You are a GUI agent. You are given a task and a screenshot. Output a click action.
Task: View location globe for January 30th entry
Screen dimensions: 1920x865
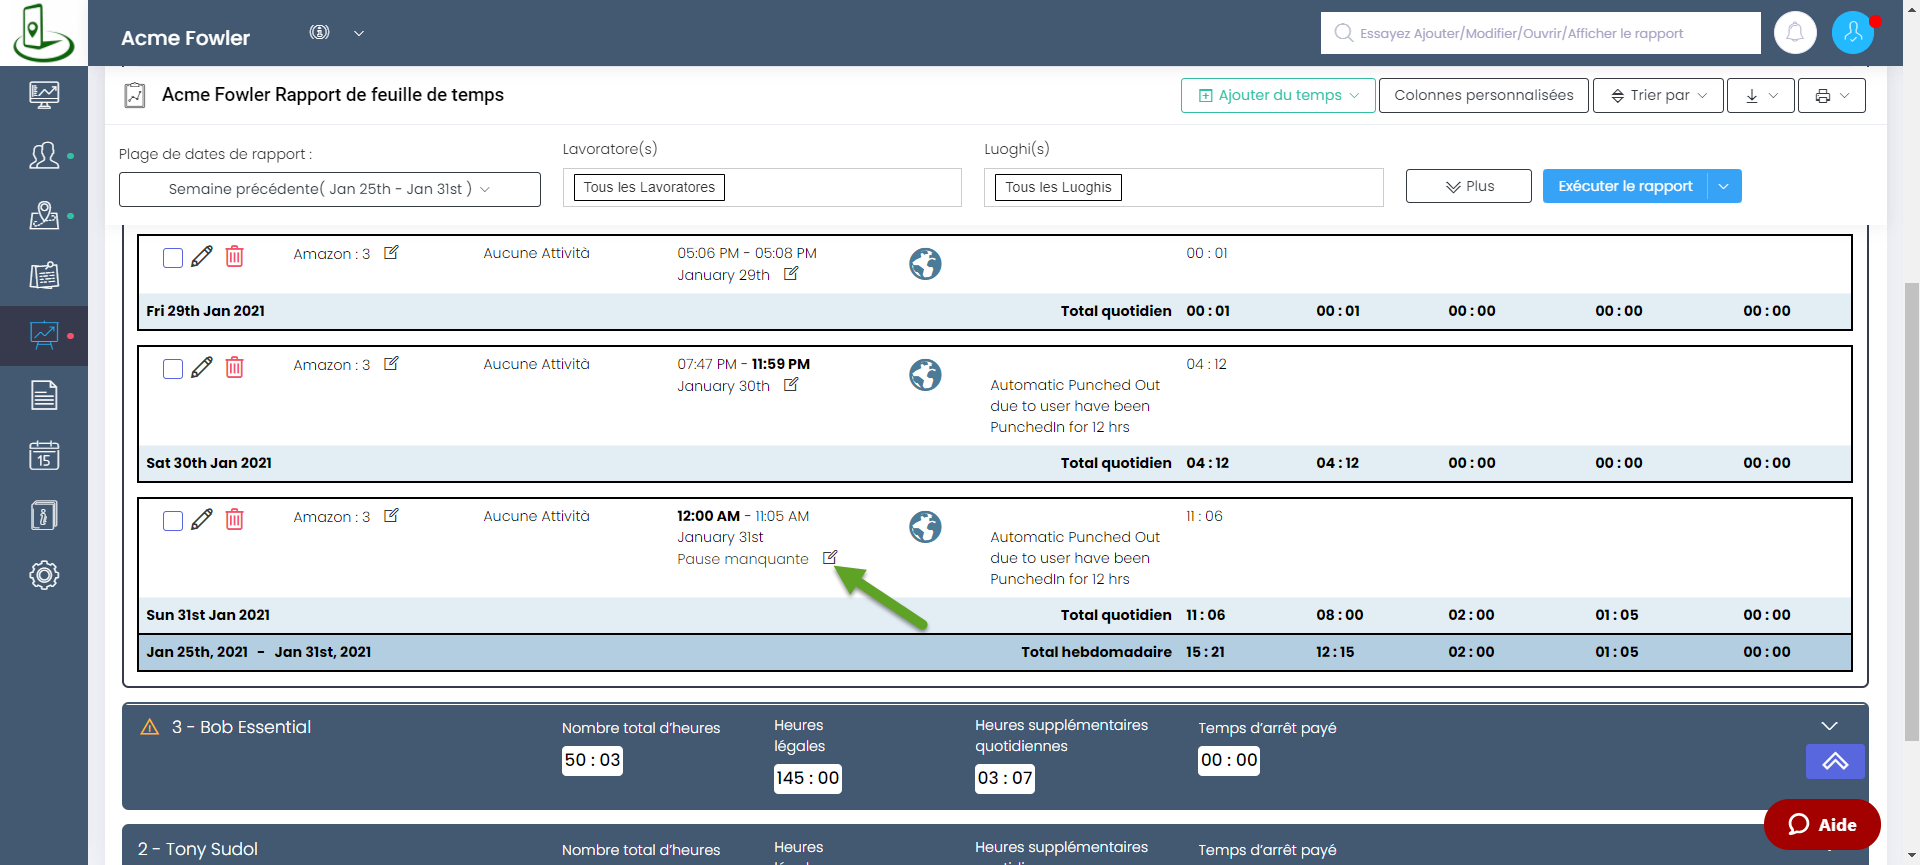coord(925,375)
